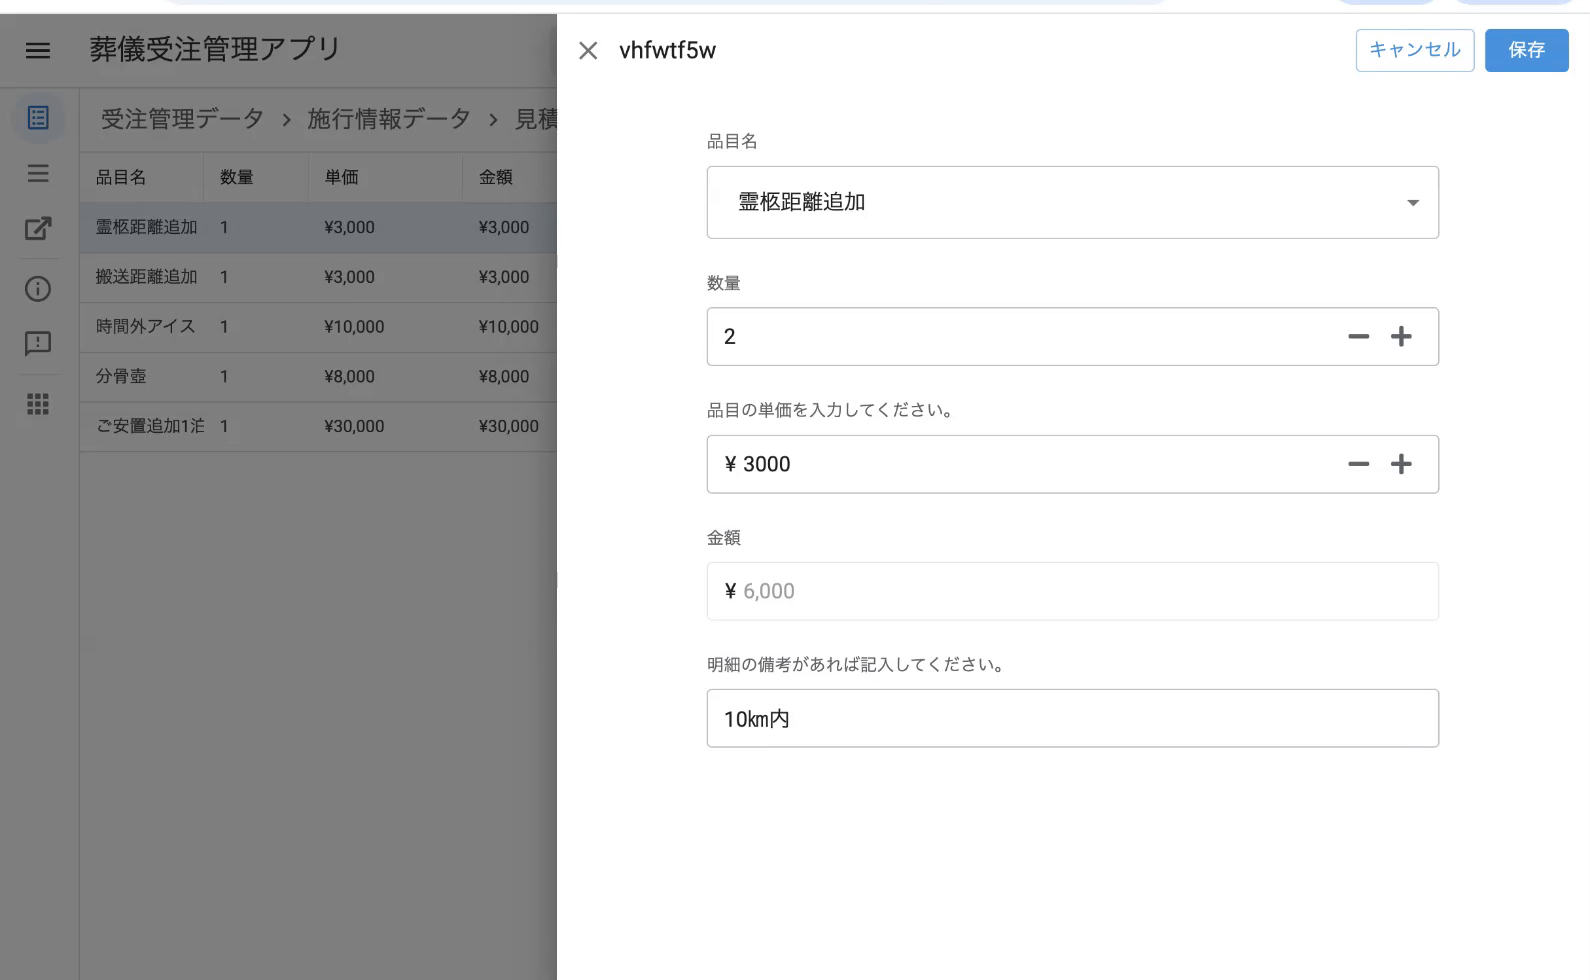Increase 数量 with the plus button
The height and width of the screenshot is (980, 1590).
[1401, 337]
